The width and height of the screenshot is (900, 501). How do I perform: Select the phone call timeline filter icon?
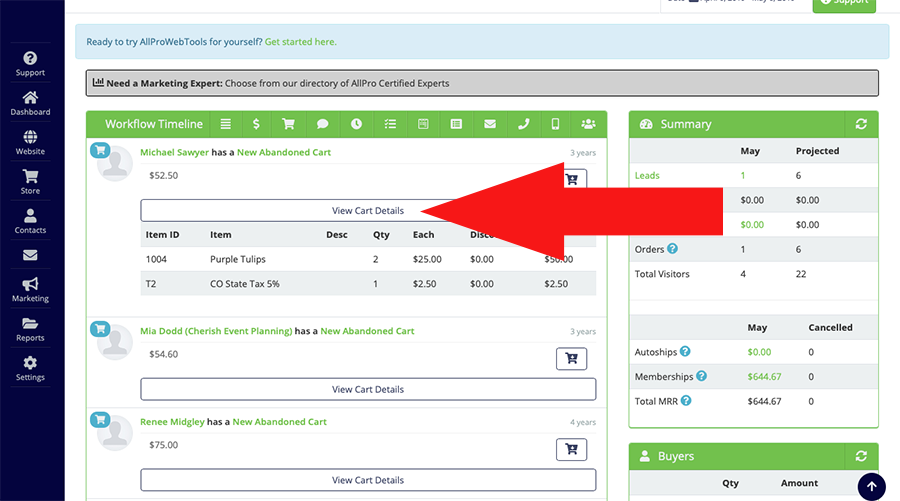point(523,125)
